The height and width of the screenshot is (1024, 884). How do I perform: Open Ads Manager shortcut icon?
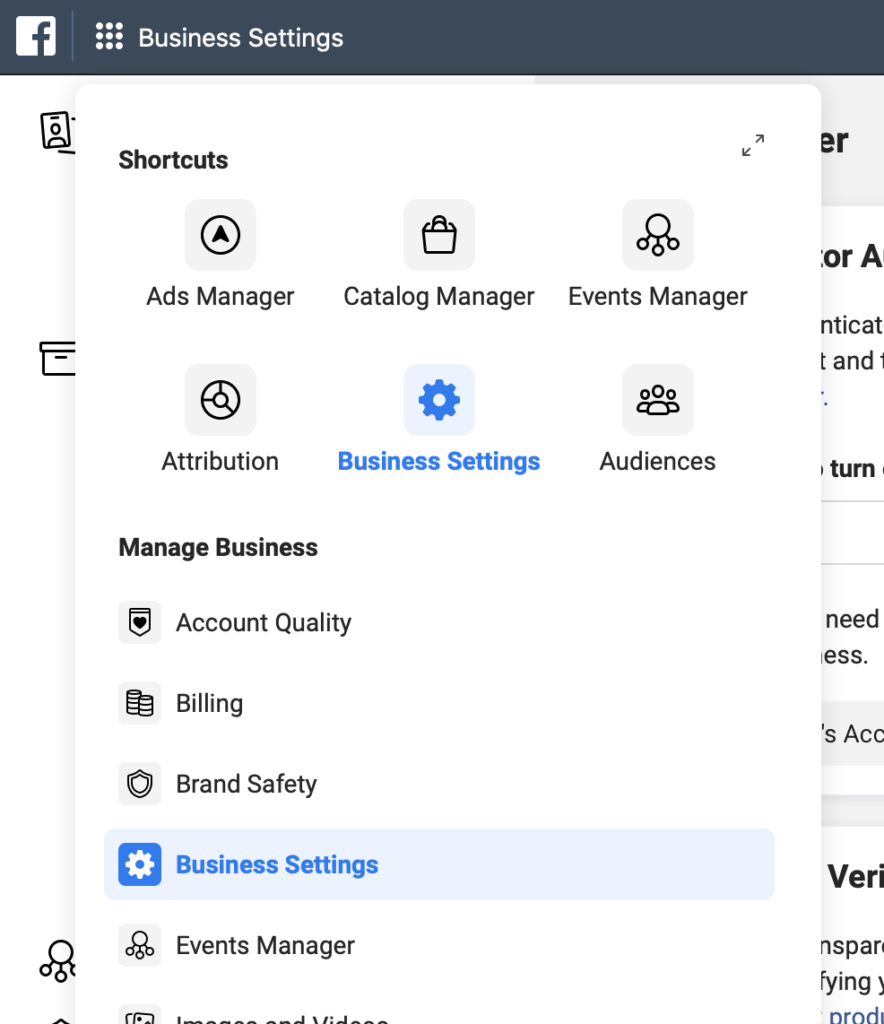(x=220, y=235)
